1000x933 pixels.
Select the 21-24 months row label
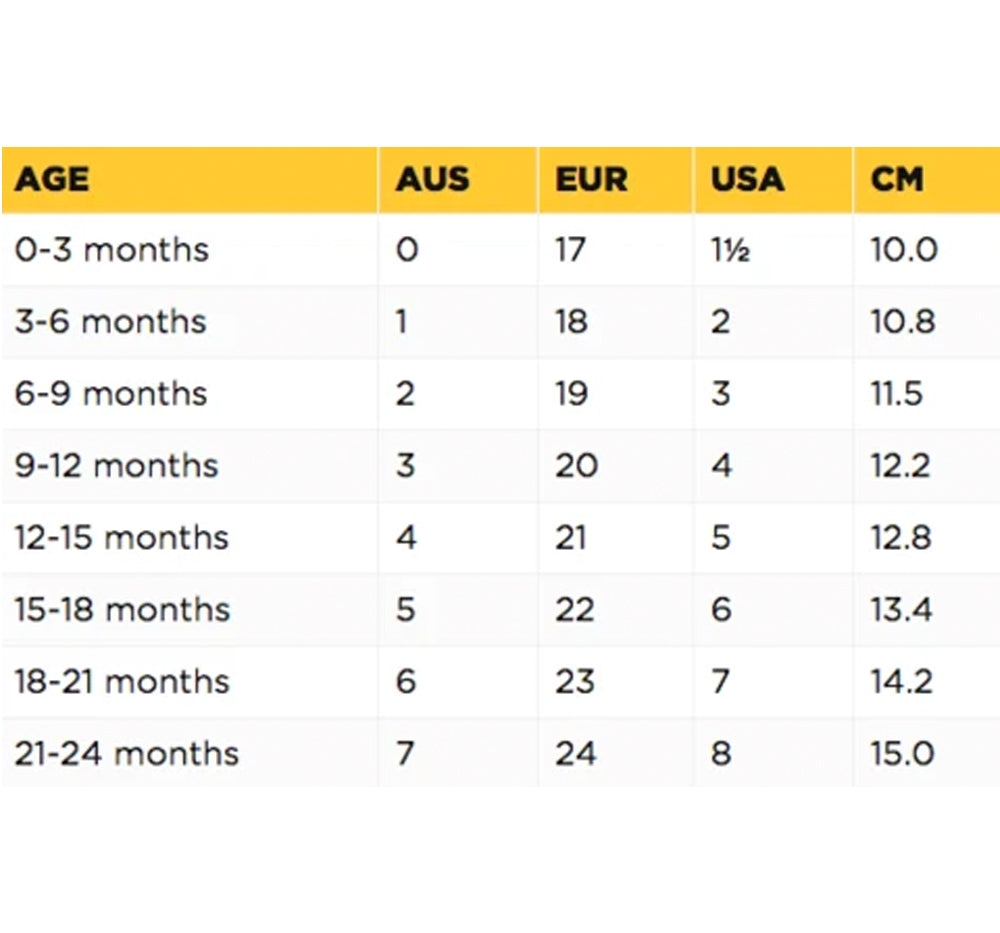tap(127, 754)
